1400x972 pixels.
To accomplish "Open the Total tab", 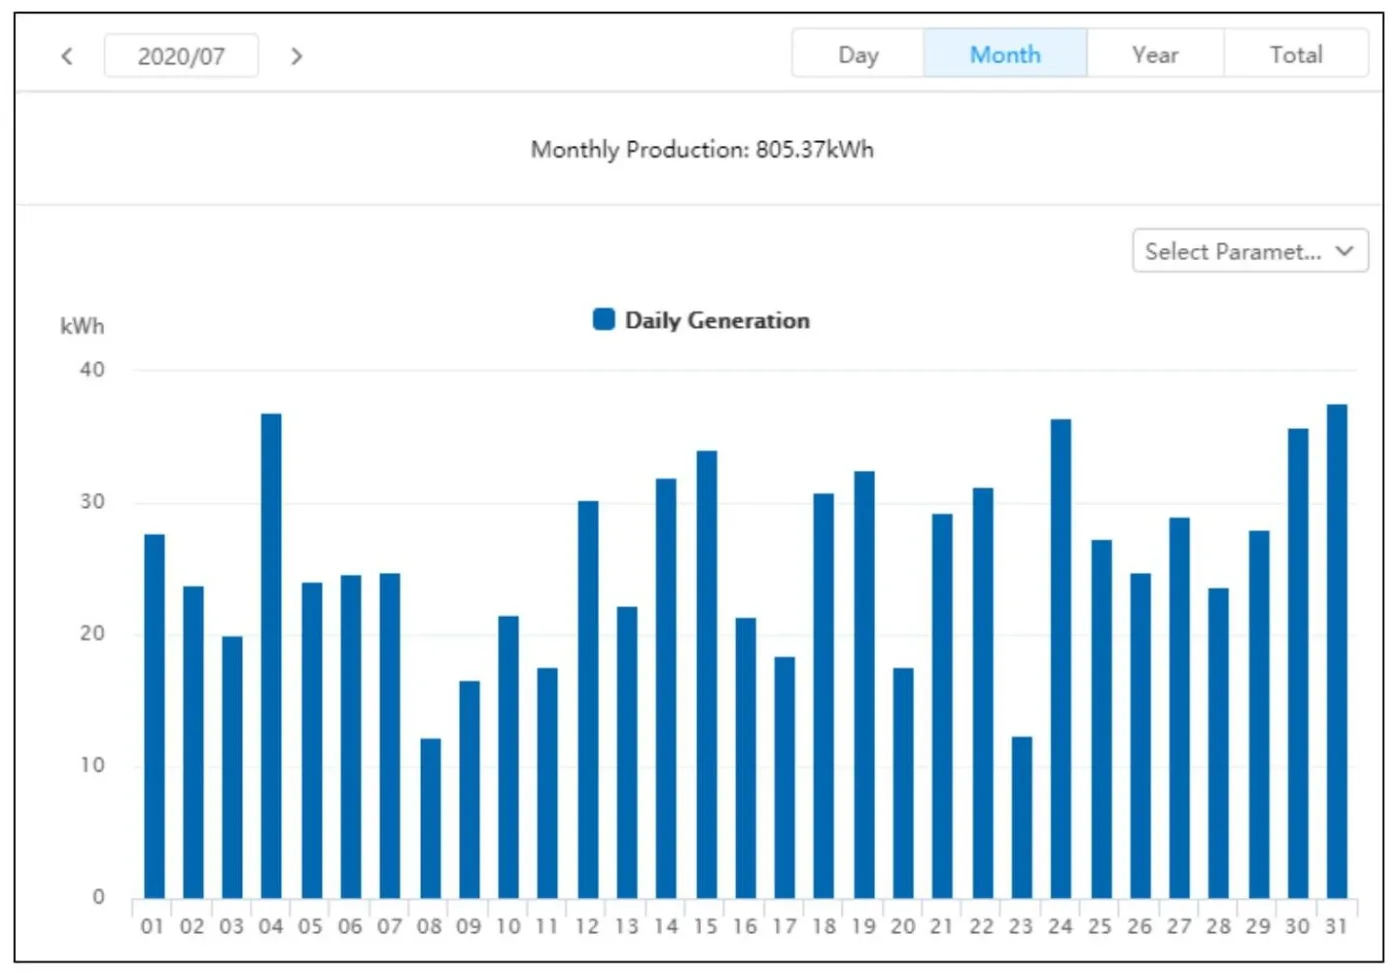I will click(1296, 54).
